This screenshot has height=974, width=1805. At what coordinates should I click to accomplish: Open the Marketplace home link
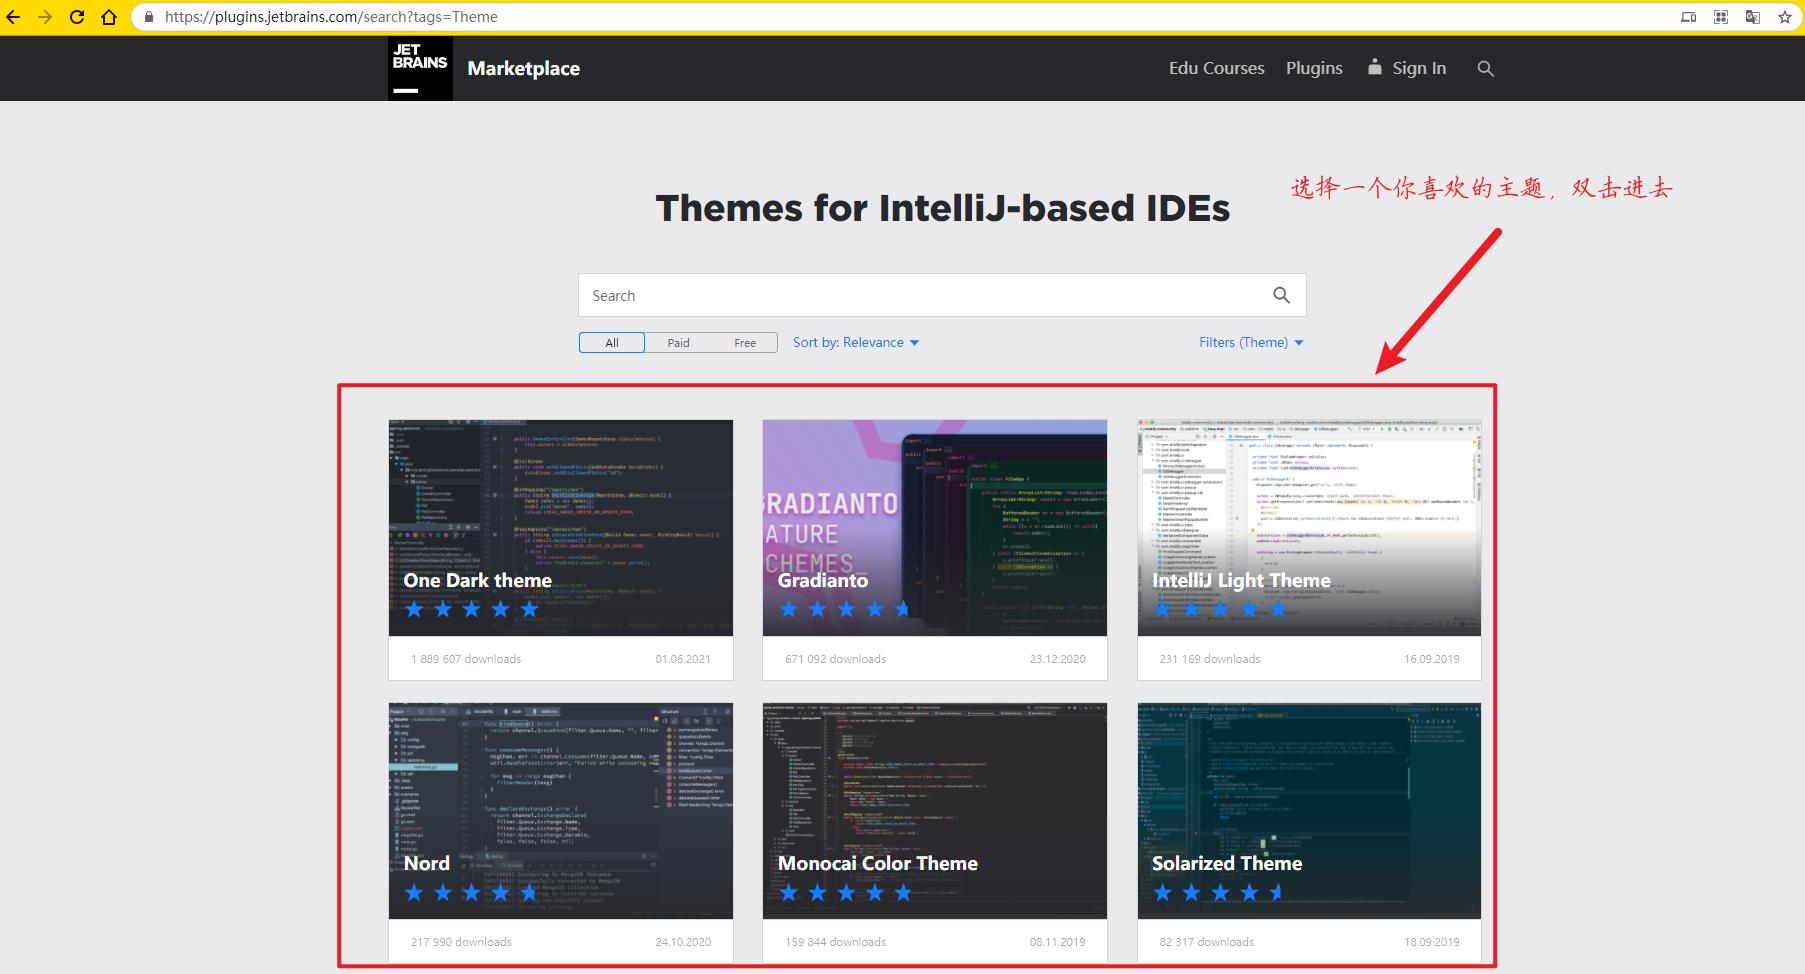524,68
